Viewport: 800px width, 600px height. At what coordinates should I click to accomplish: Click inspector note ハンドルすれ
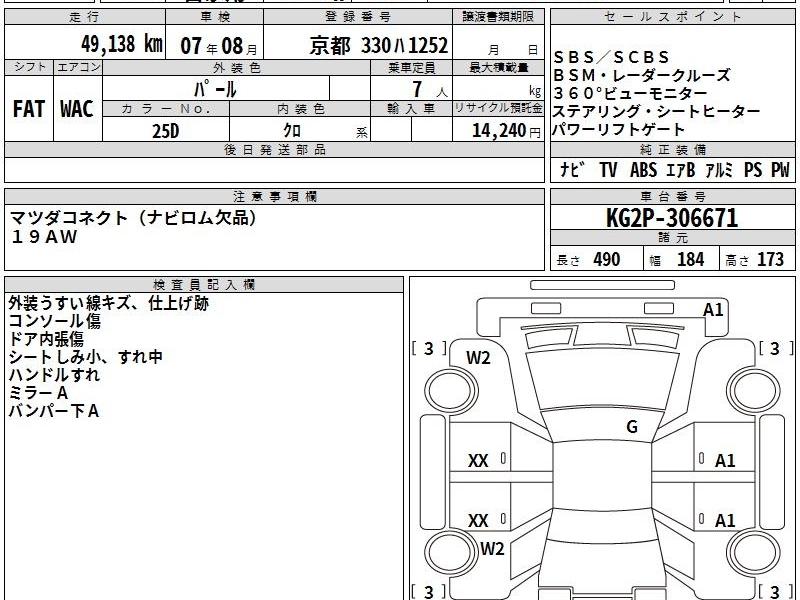click(54, 375)
